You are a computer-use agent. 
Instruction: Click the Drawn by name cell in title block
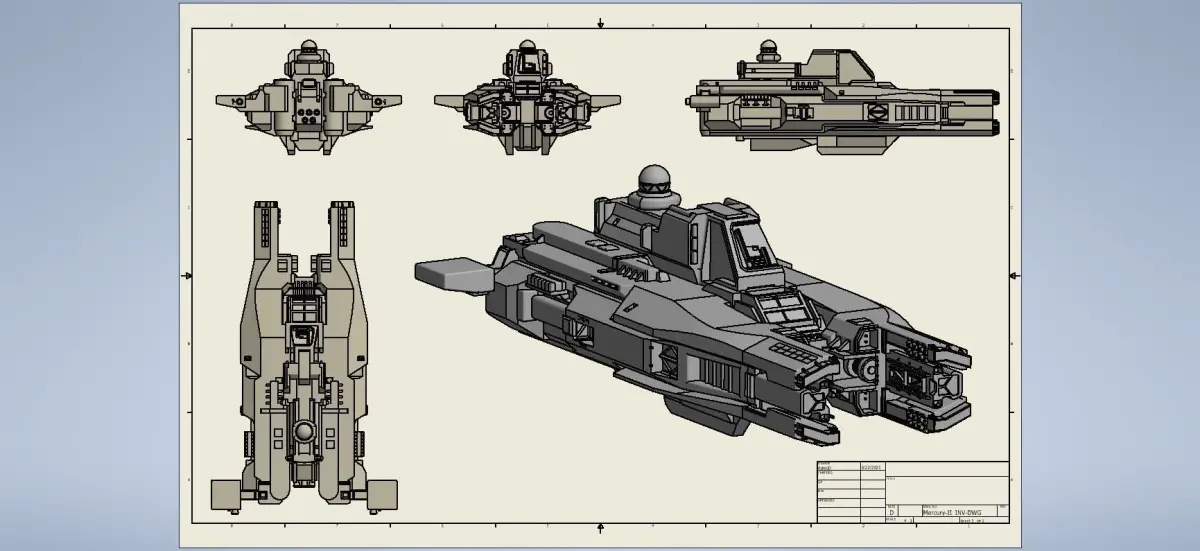click(x=839, y=466)
